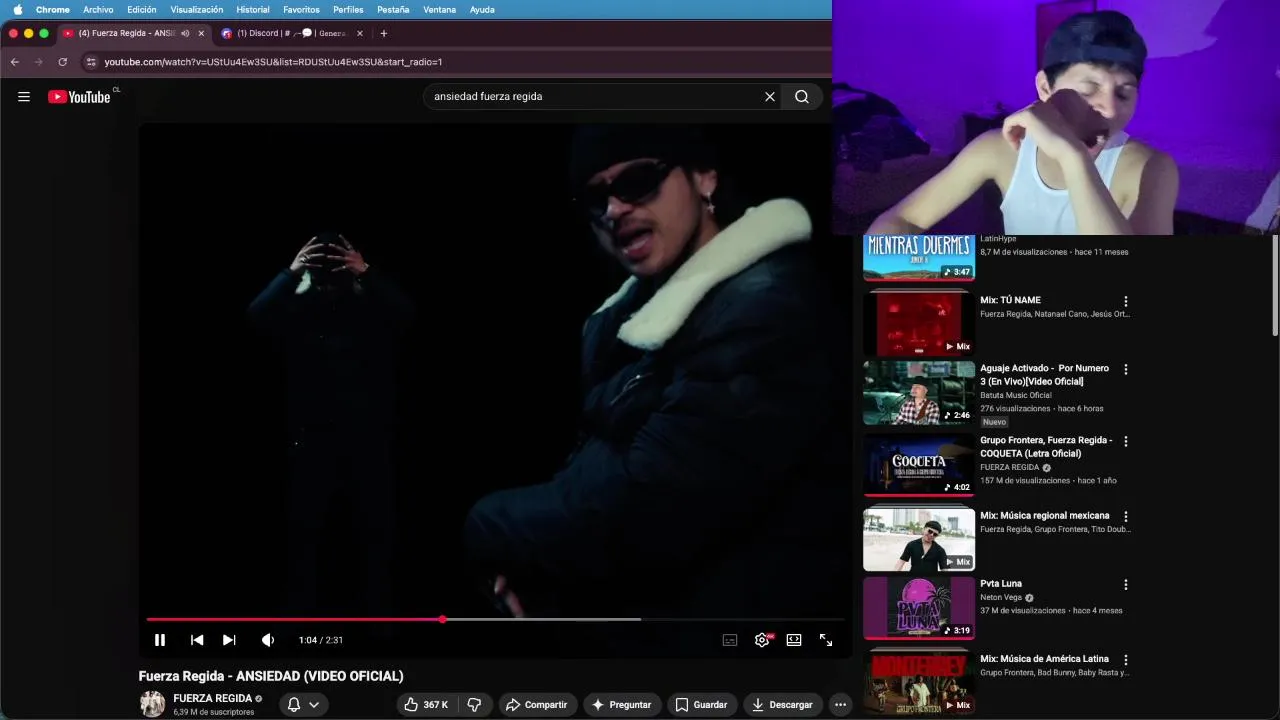1280x720 pixels.
Task: Open options for COQUETA video
Action: tap(1126, 441)
